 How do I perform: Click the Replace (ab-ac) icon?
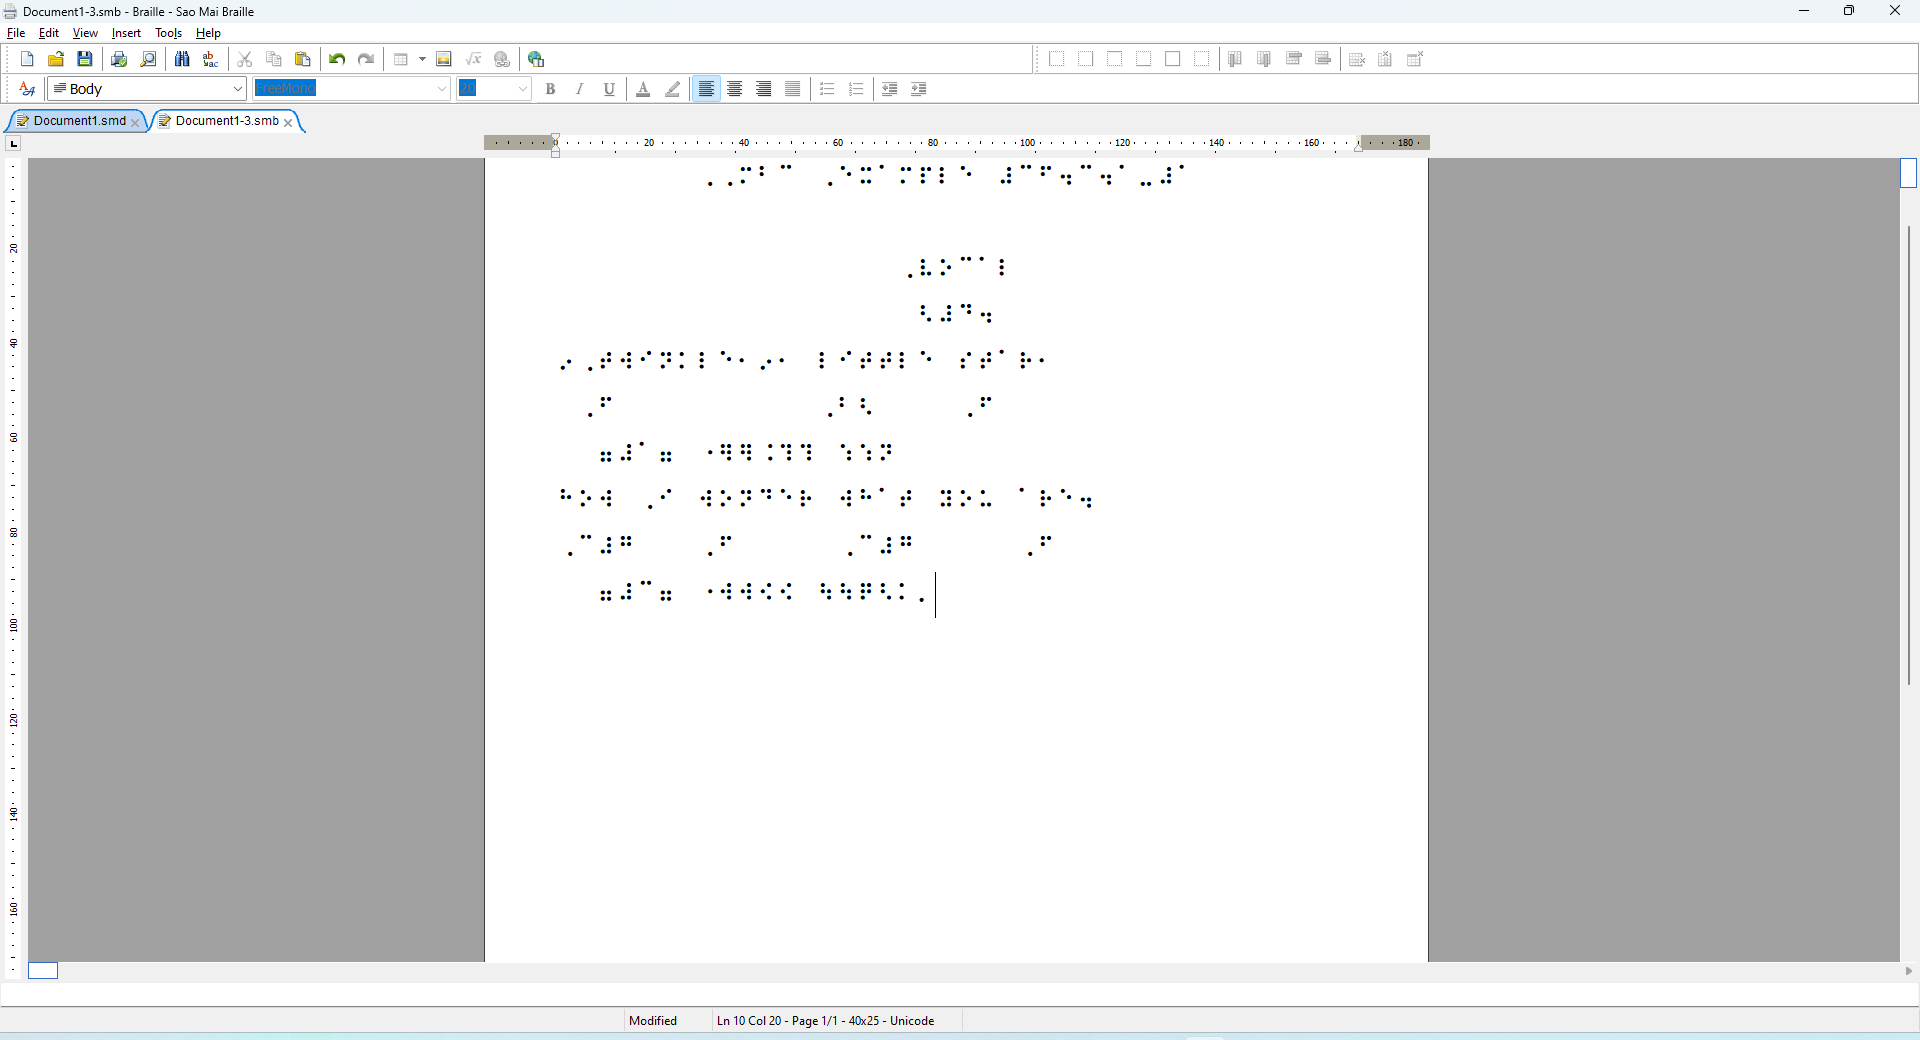point(211,59)
